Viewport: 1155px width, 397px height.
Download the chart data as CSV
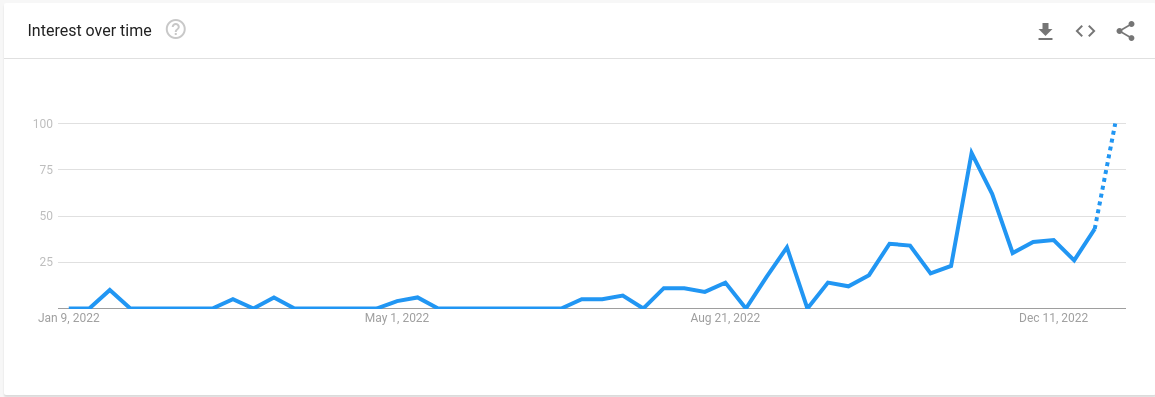pyautogui.click(x=1045, y=31)
